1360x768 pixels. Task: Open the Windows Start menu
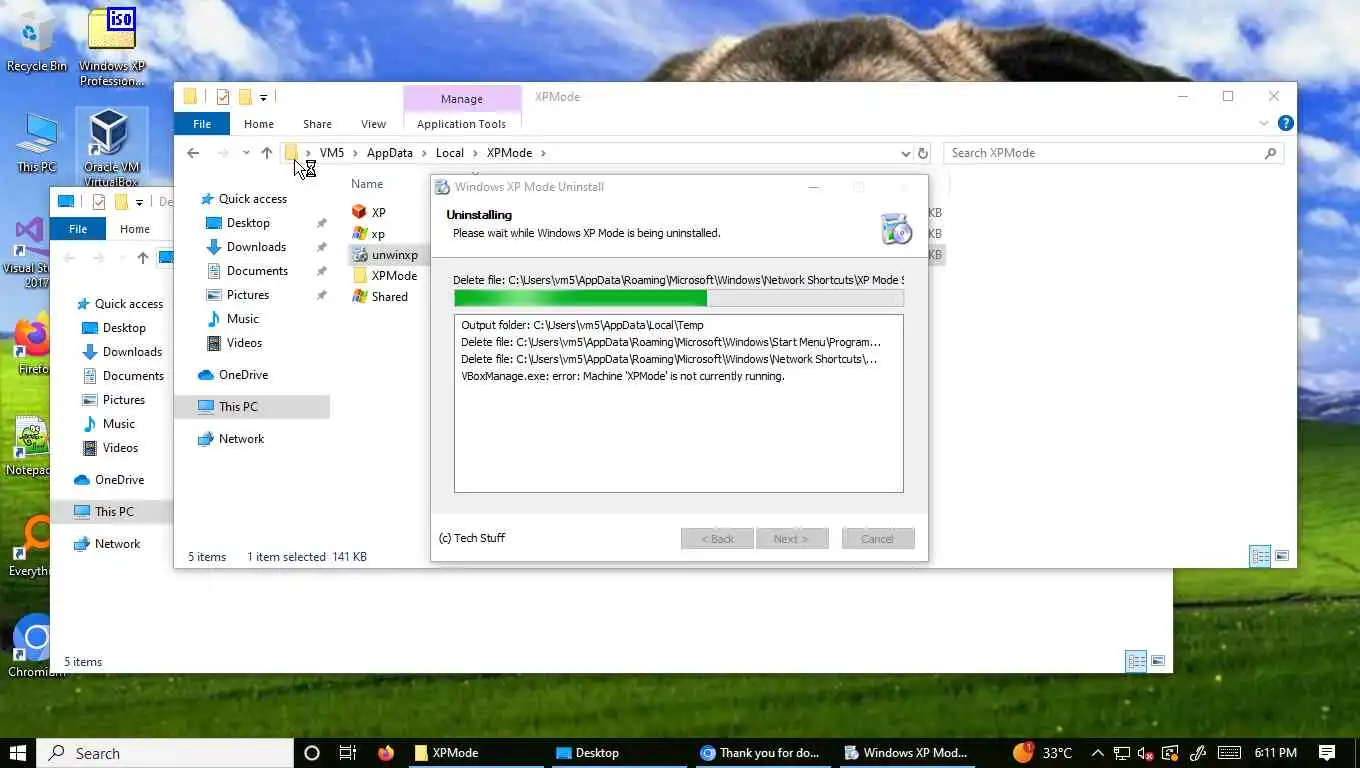[18, 753]
